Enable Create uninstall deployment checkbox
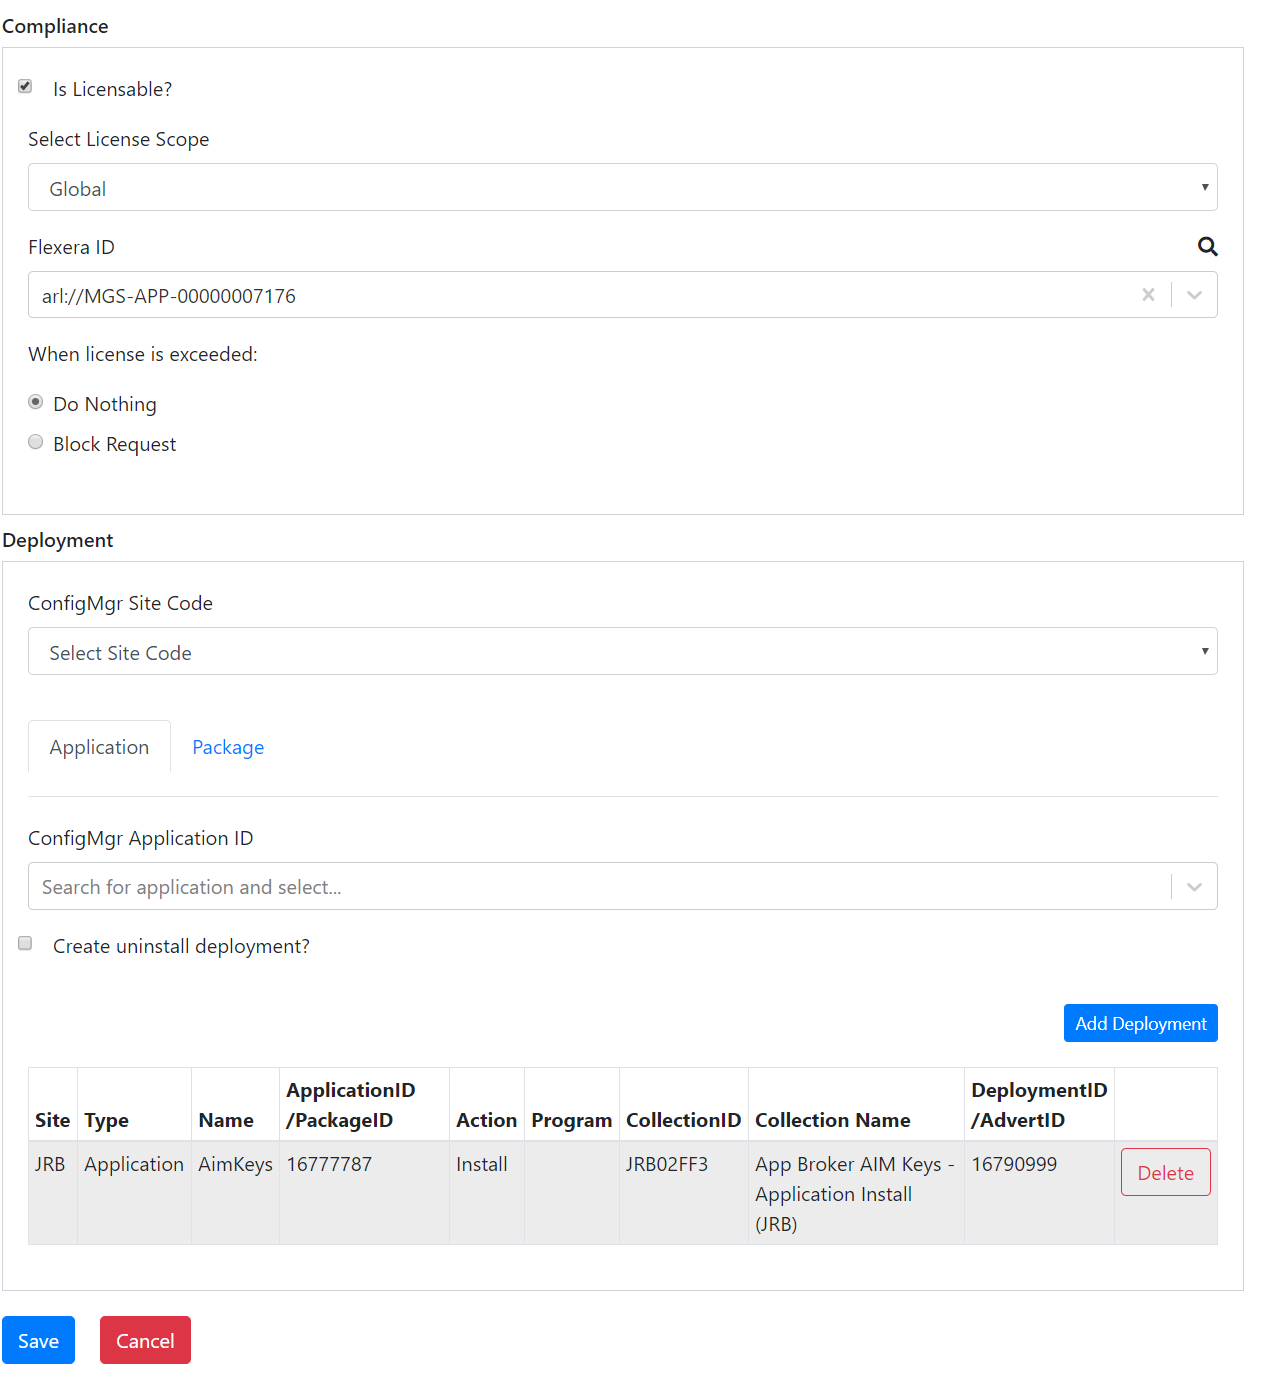 pyautogui.click(x=25, y=944)
